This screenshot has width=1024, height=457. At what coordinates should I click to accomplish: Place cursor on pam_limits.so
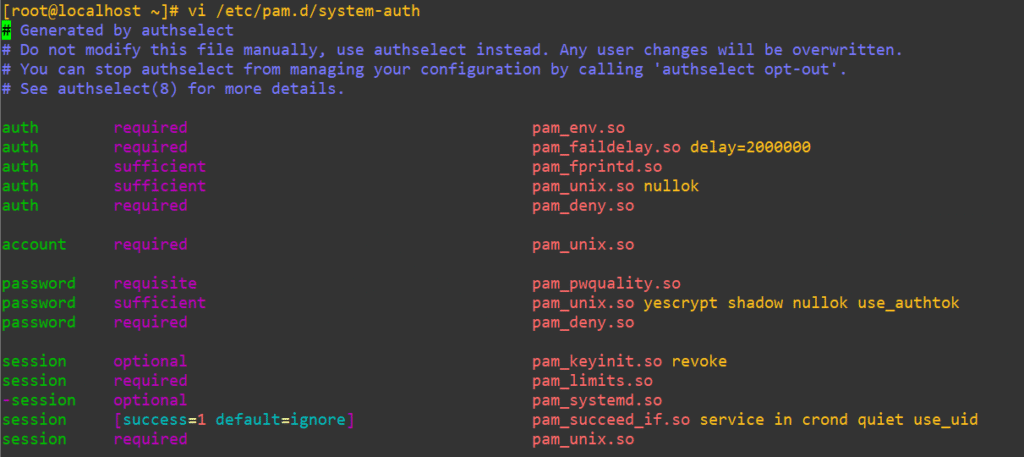(x=592, y=381)
